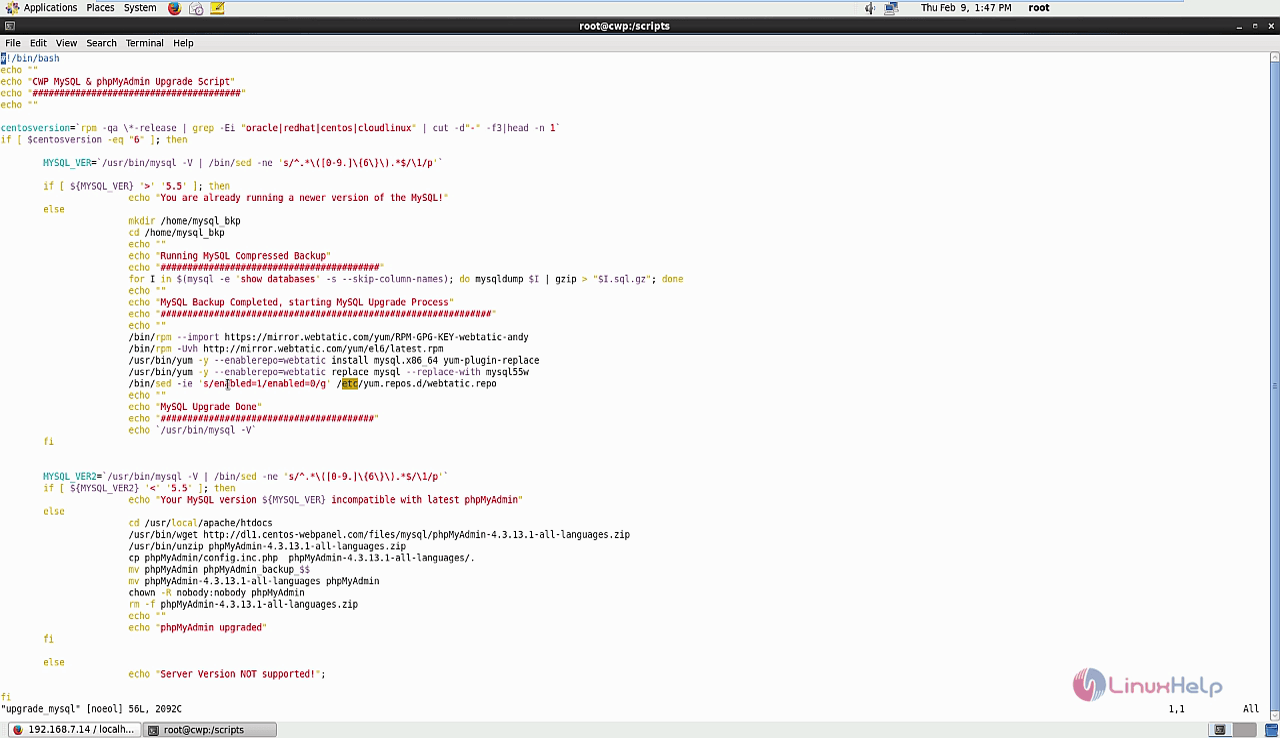Screen dimensions: 1280x738
Task: Click the 'MYSQL_VER2=' line
Action: (x=245, y=477)
